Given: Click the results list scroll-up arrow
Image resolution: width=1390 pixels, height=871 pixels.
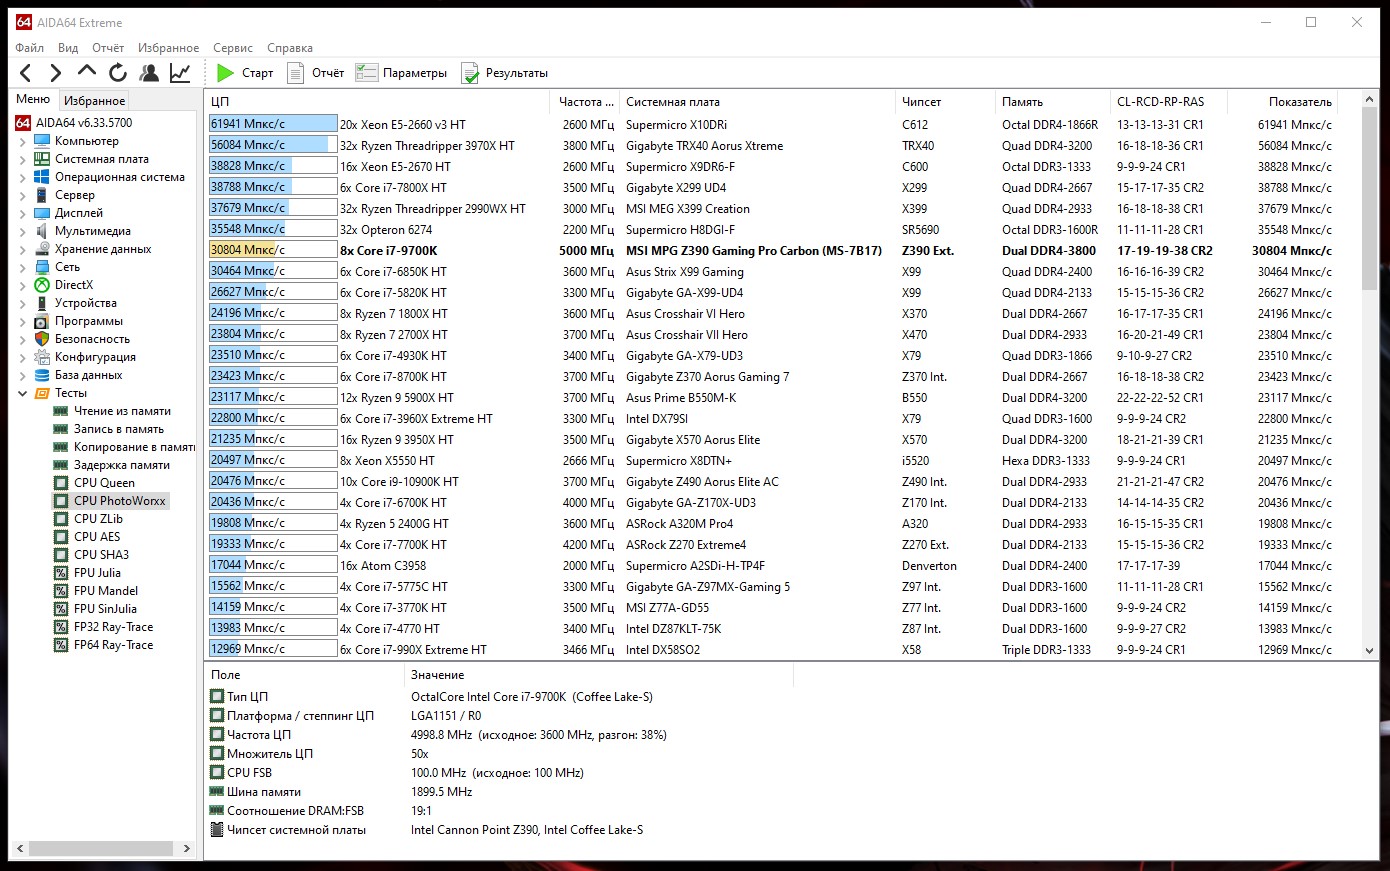Looking at the screenshot, I should (x=1370, y=100).
